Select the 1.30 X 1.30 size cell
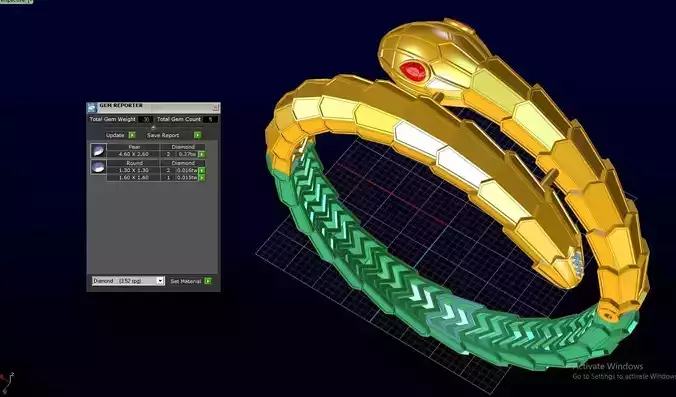 [x=134, y=171]
